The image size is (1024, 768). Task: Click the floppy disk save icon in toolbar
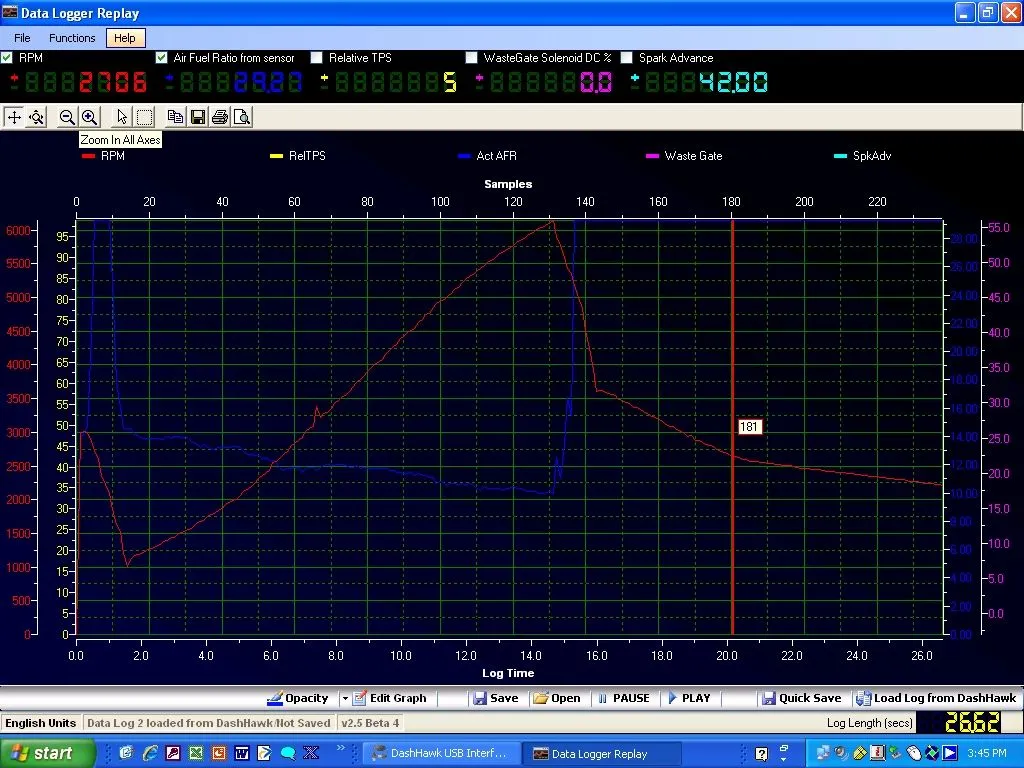(x=198, y=117)
